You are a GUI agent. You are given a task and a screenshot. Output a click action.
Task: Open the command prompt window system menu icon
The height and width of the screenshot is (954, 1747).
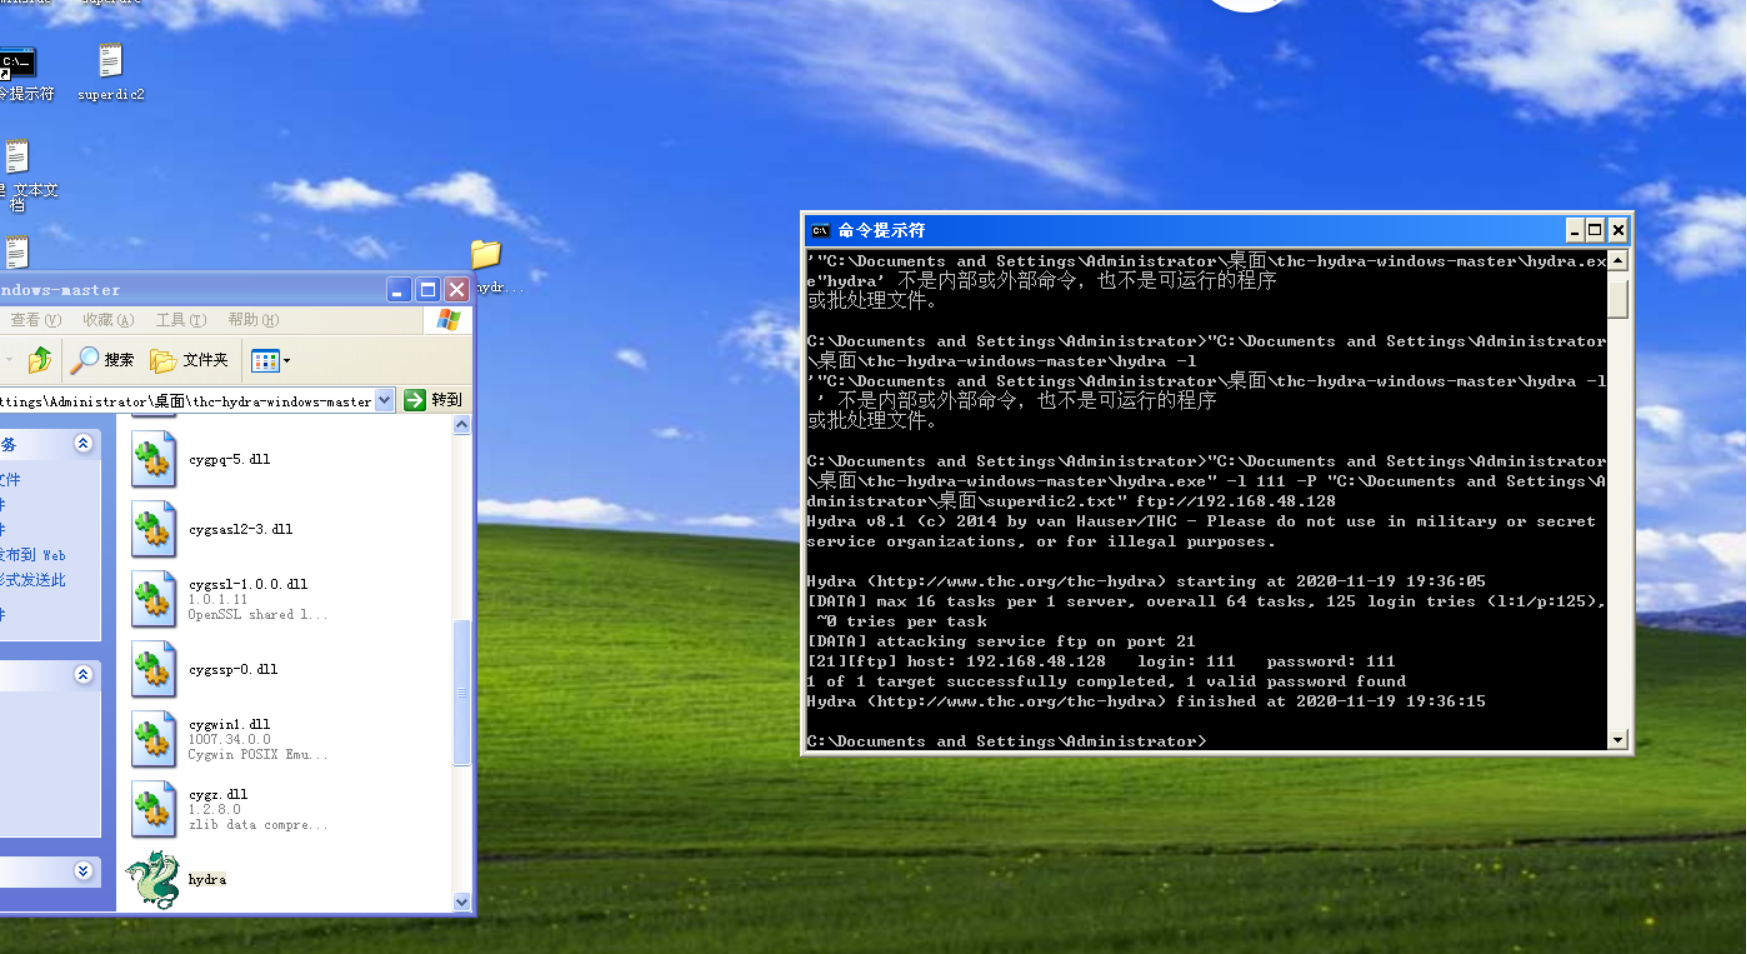point(820,231)
